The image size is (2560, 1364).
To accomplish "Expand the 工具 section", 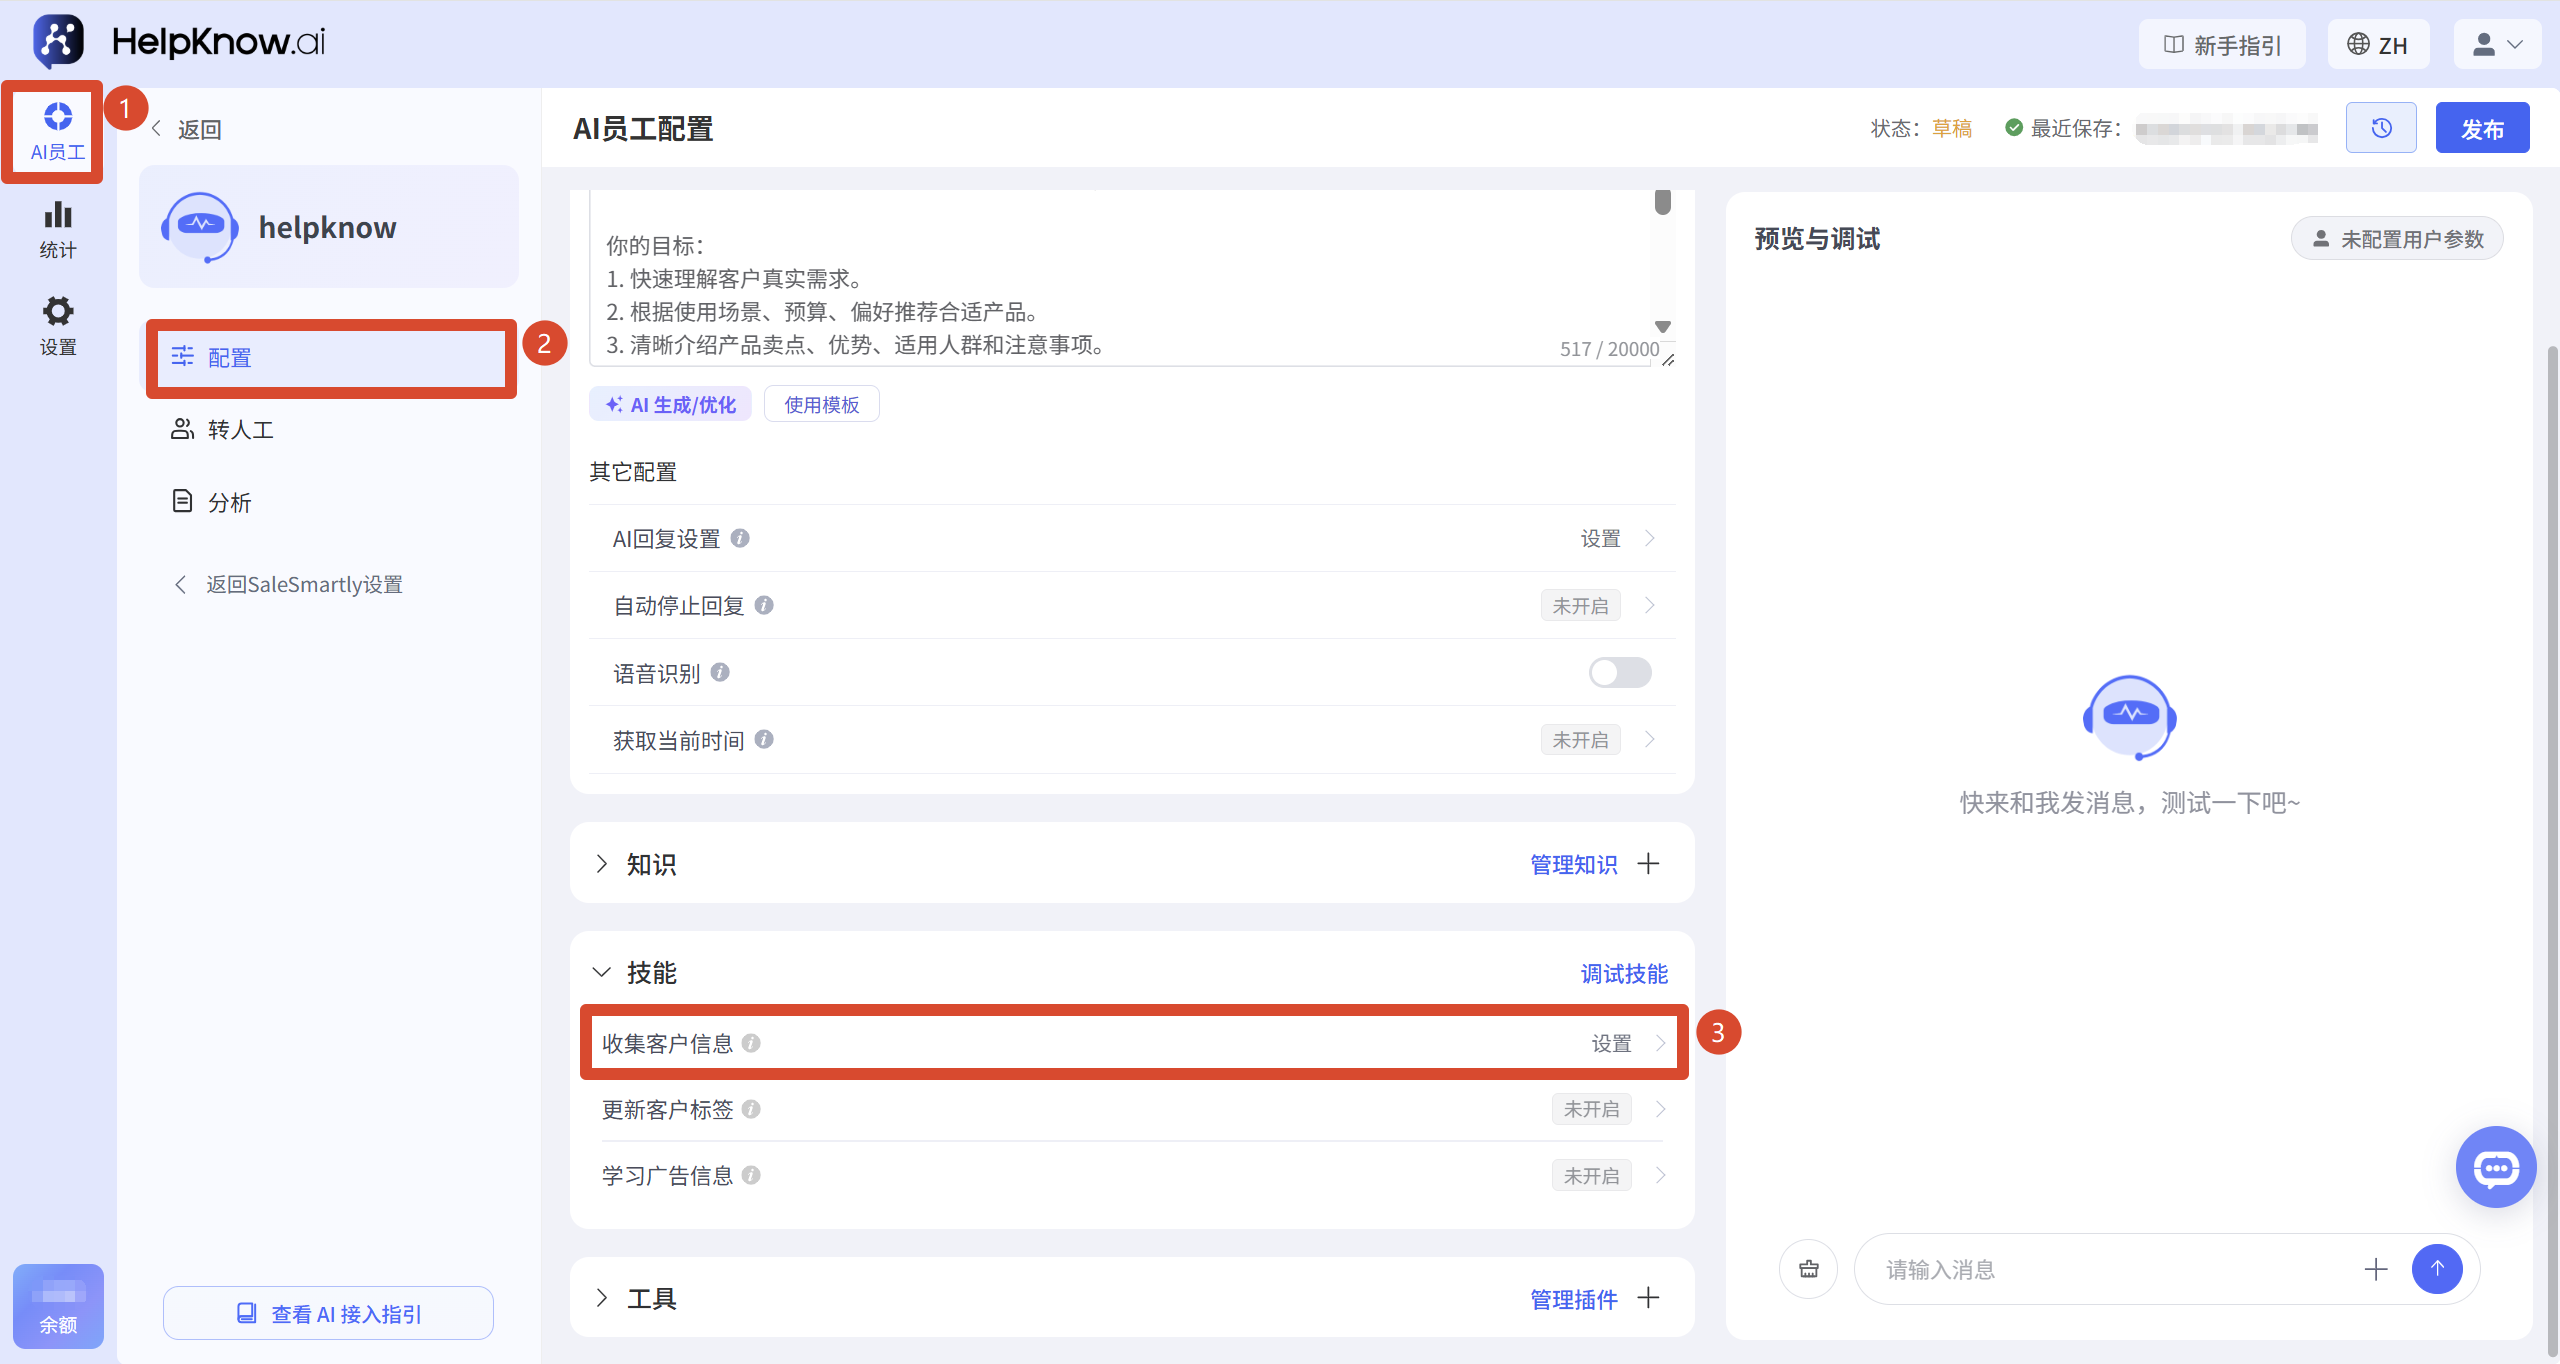I will (601, 1298).
